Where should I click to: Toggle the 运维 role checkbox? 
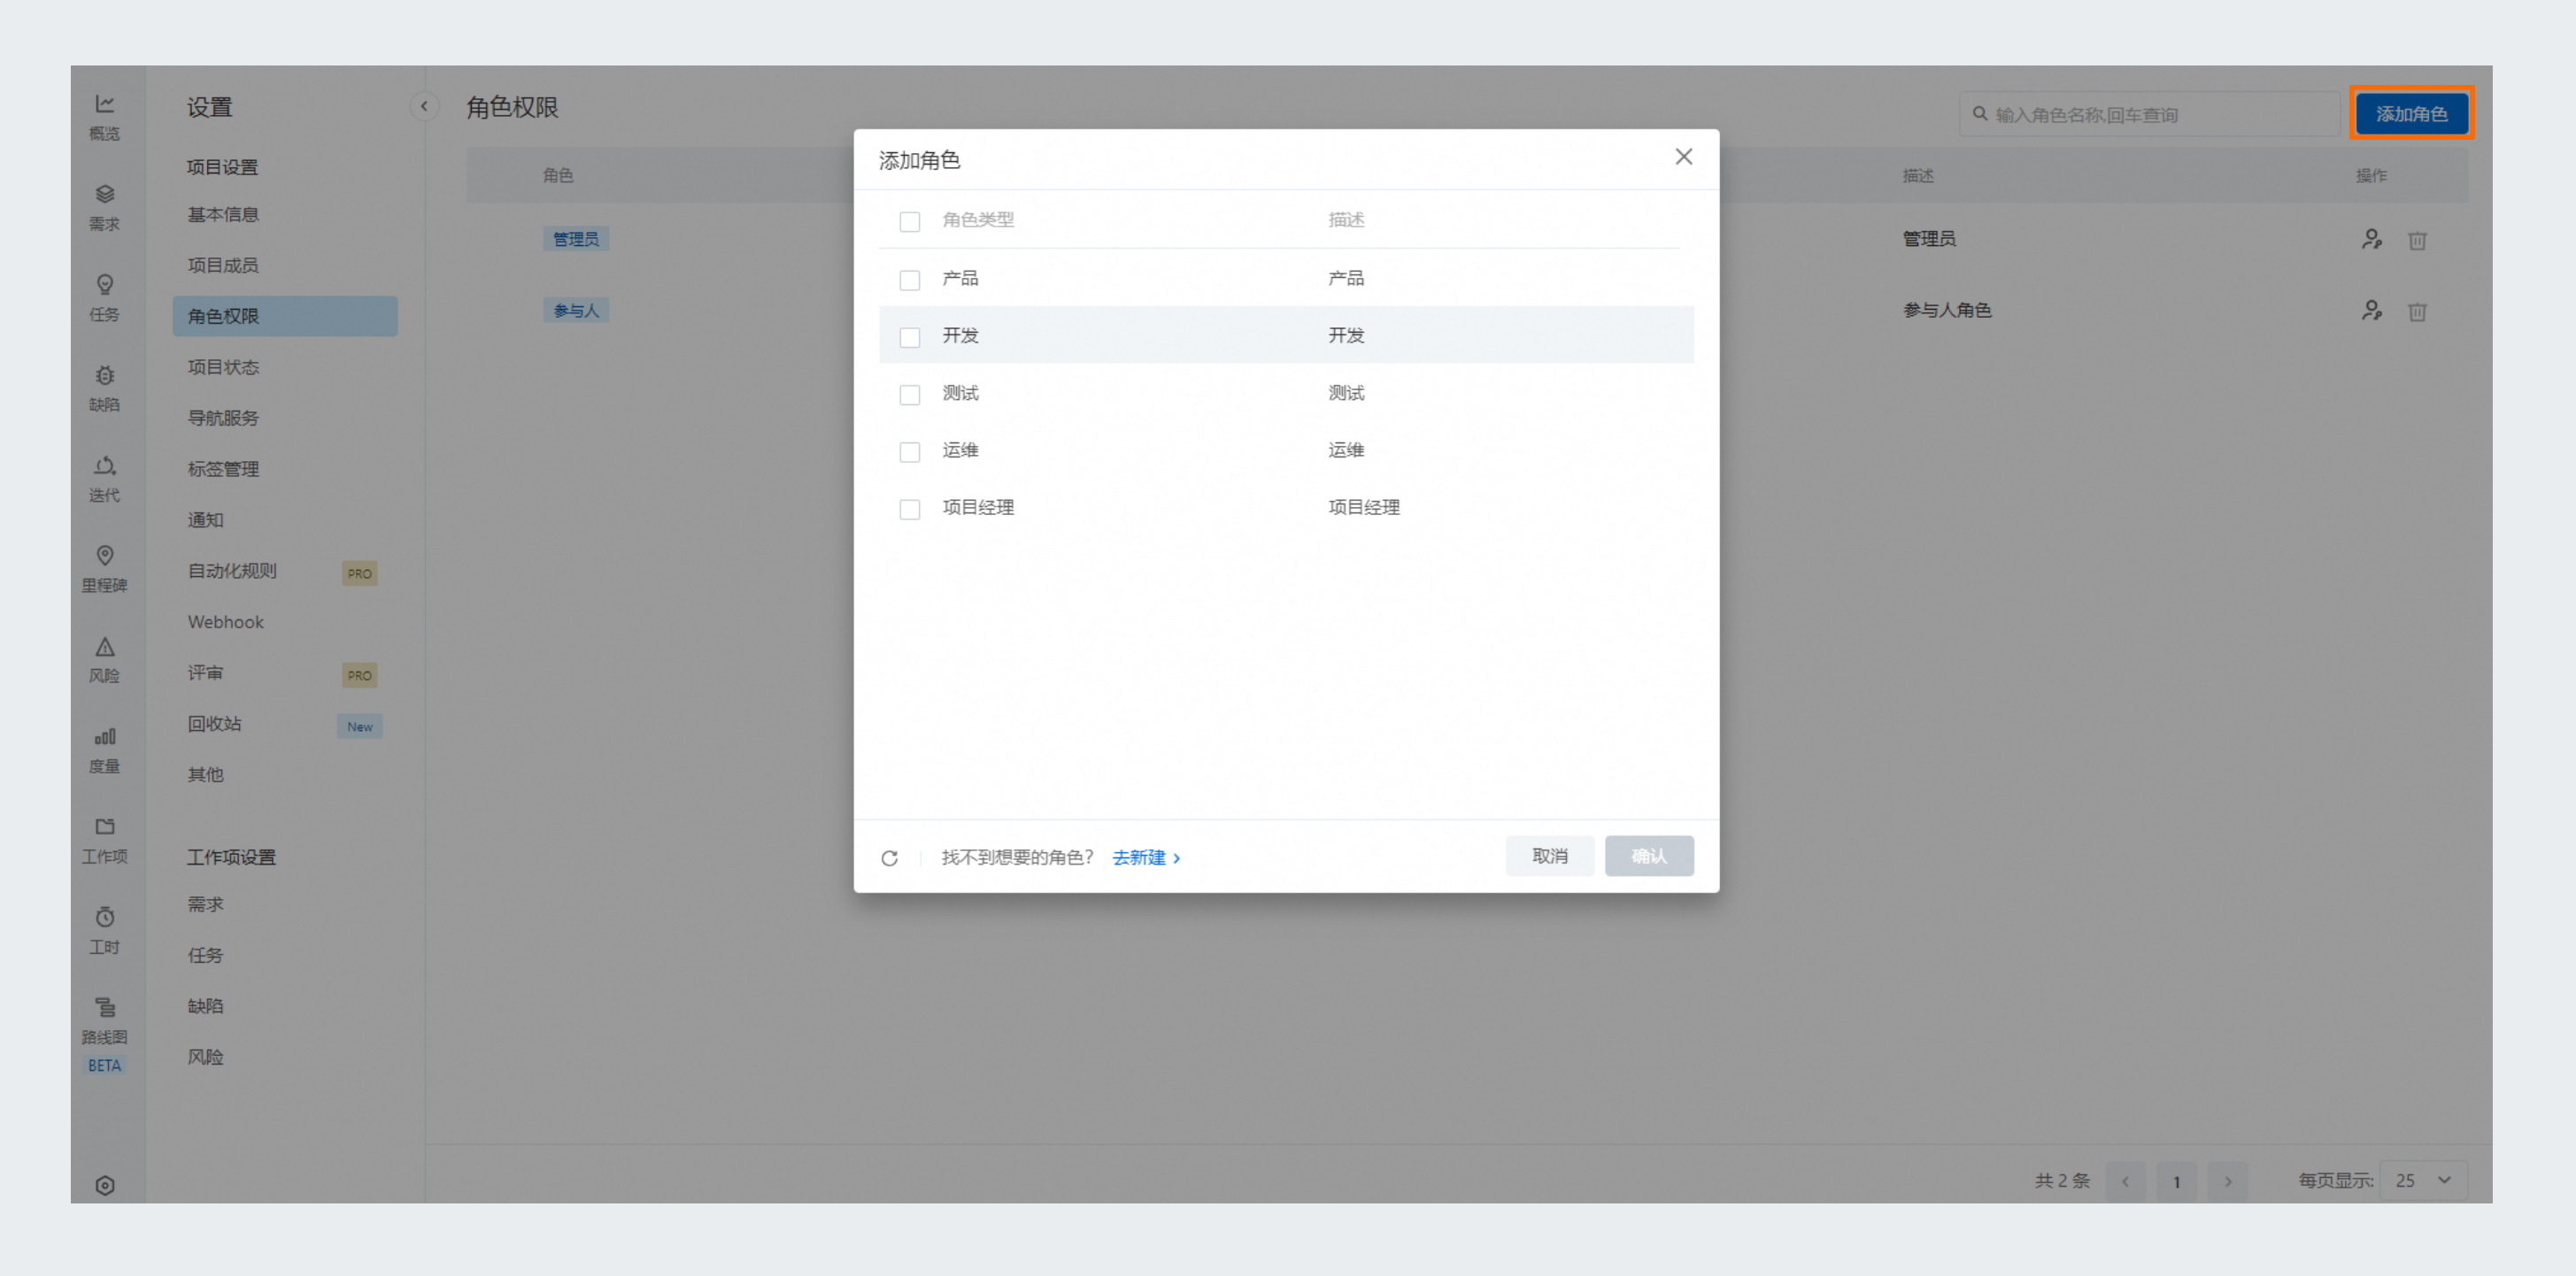click(912, 450)
